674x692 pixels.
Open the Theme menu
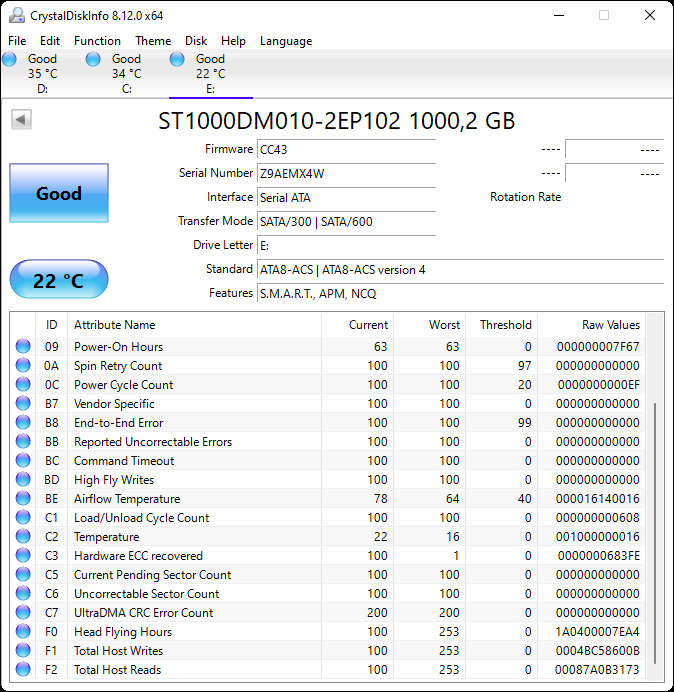[x=153, y=41]
